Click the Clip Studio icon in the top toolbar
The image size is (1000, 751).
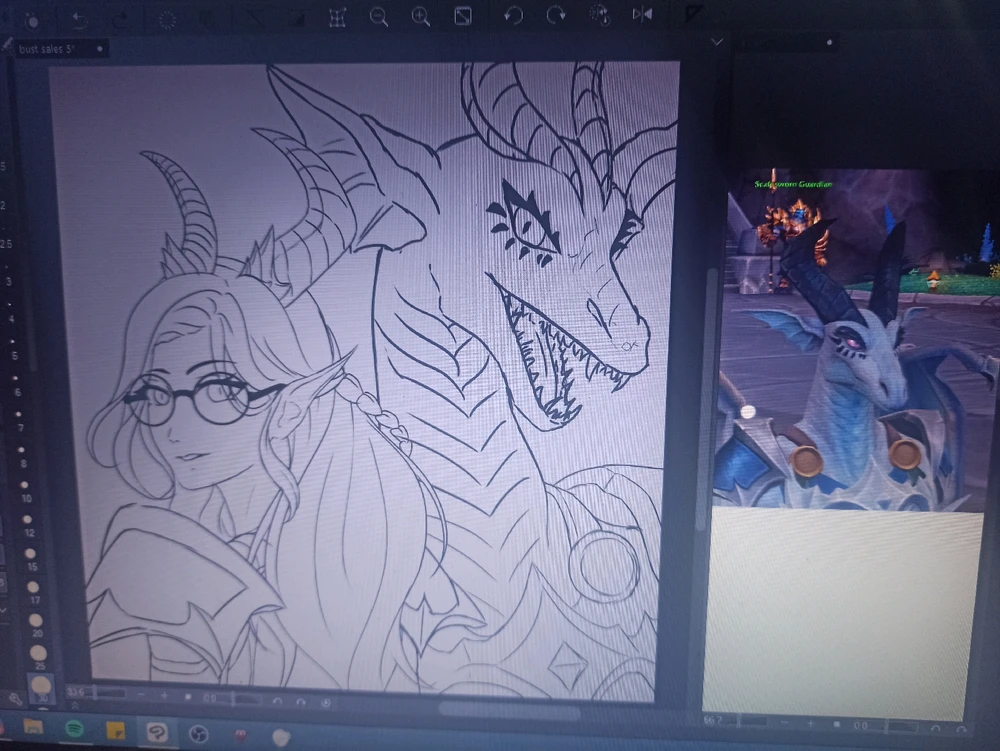click(x=33, y=22)
